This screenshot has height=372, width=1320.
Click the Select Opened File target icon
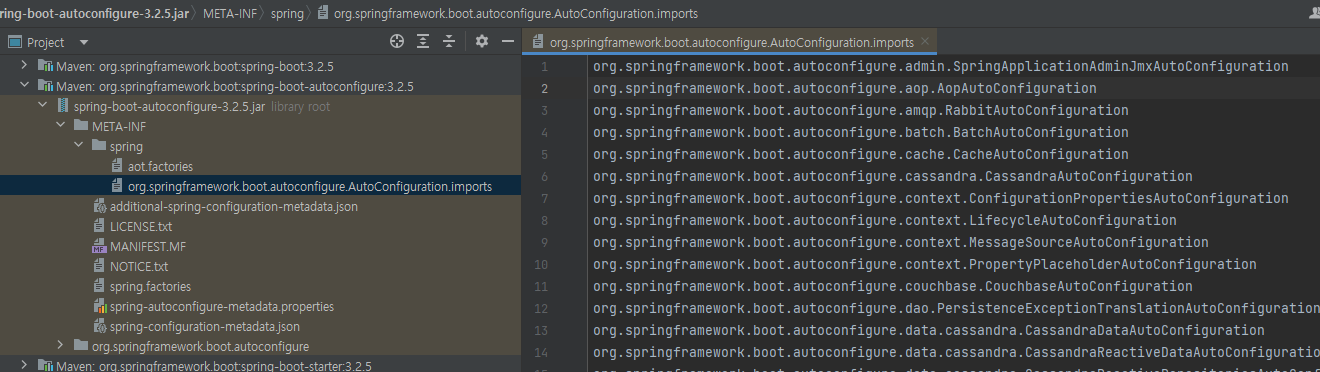click(397, 42)
